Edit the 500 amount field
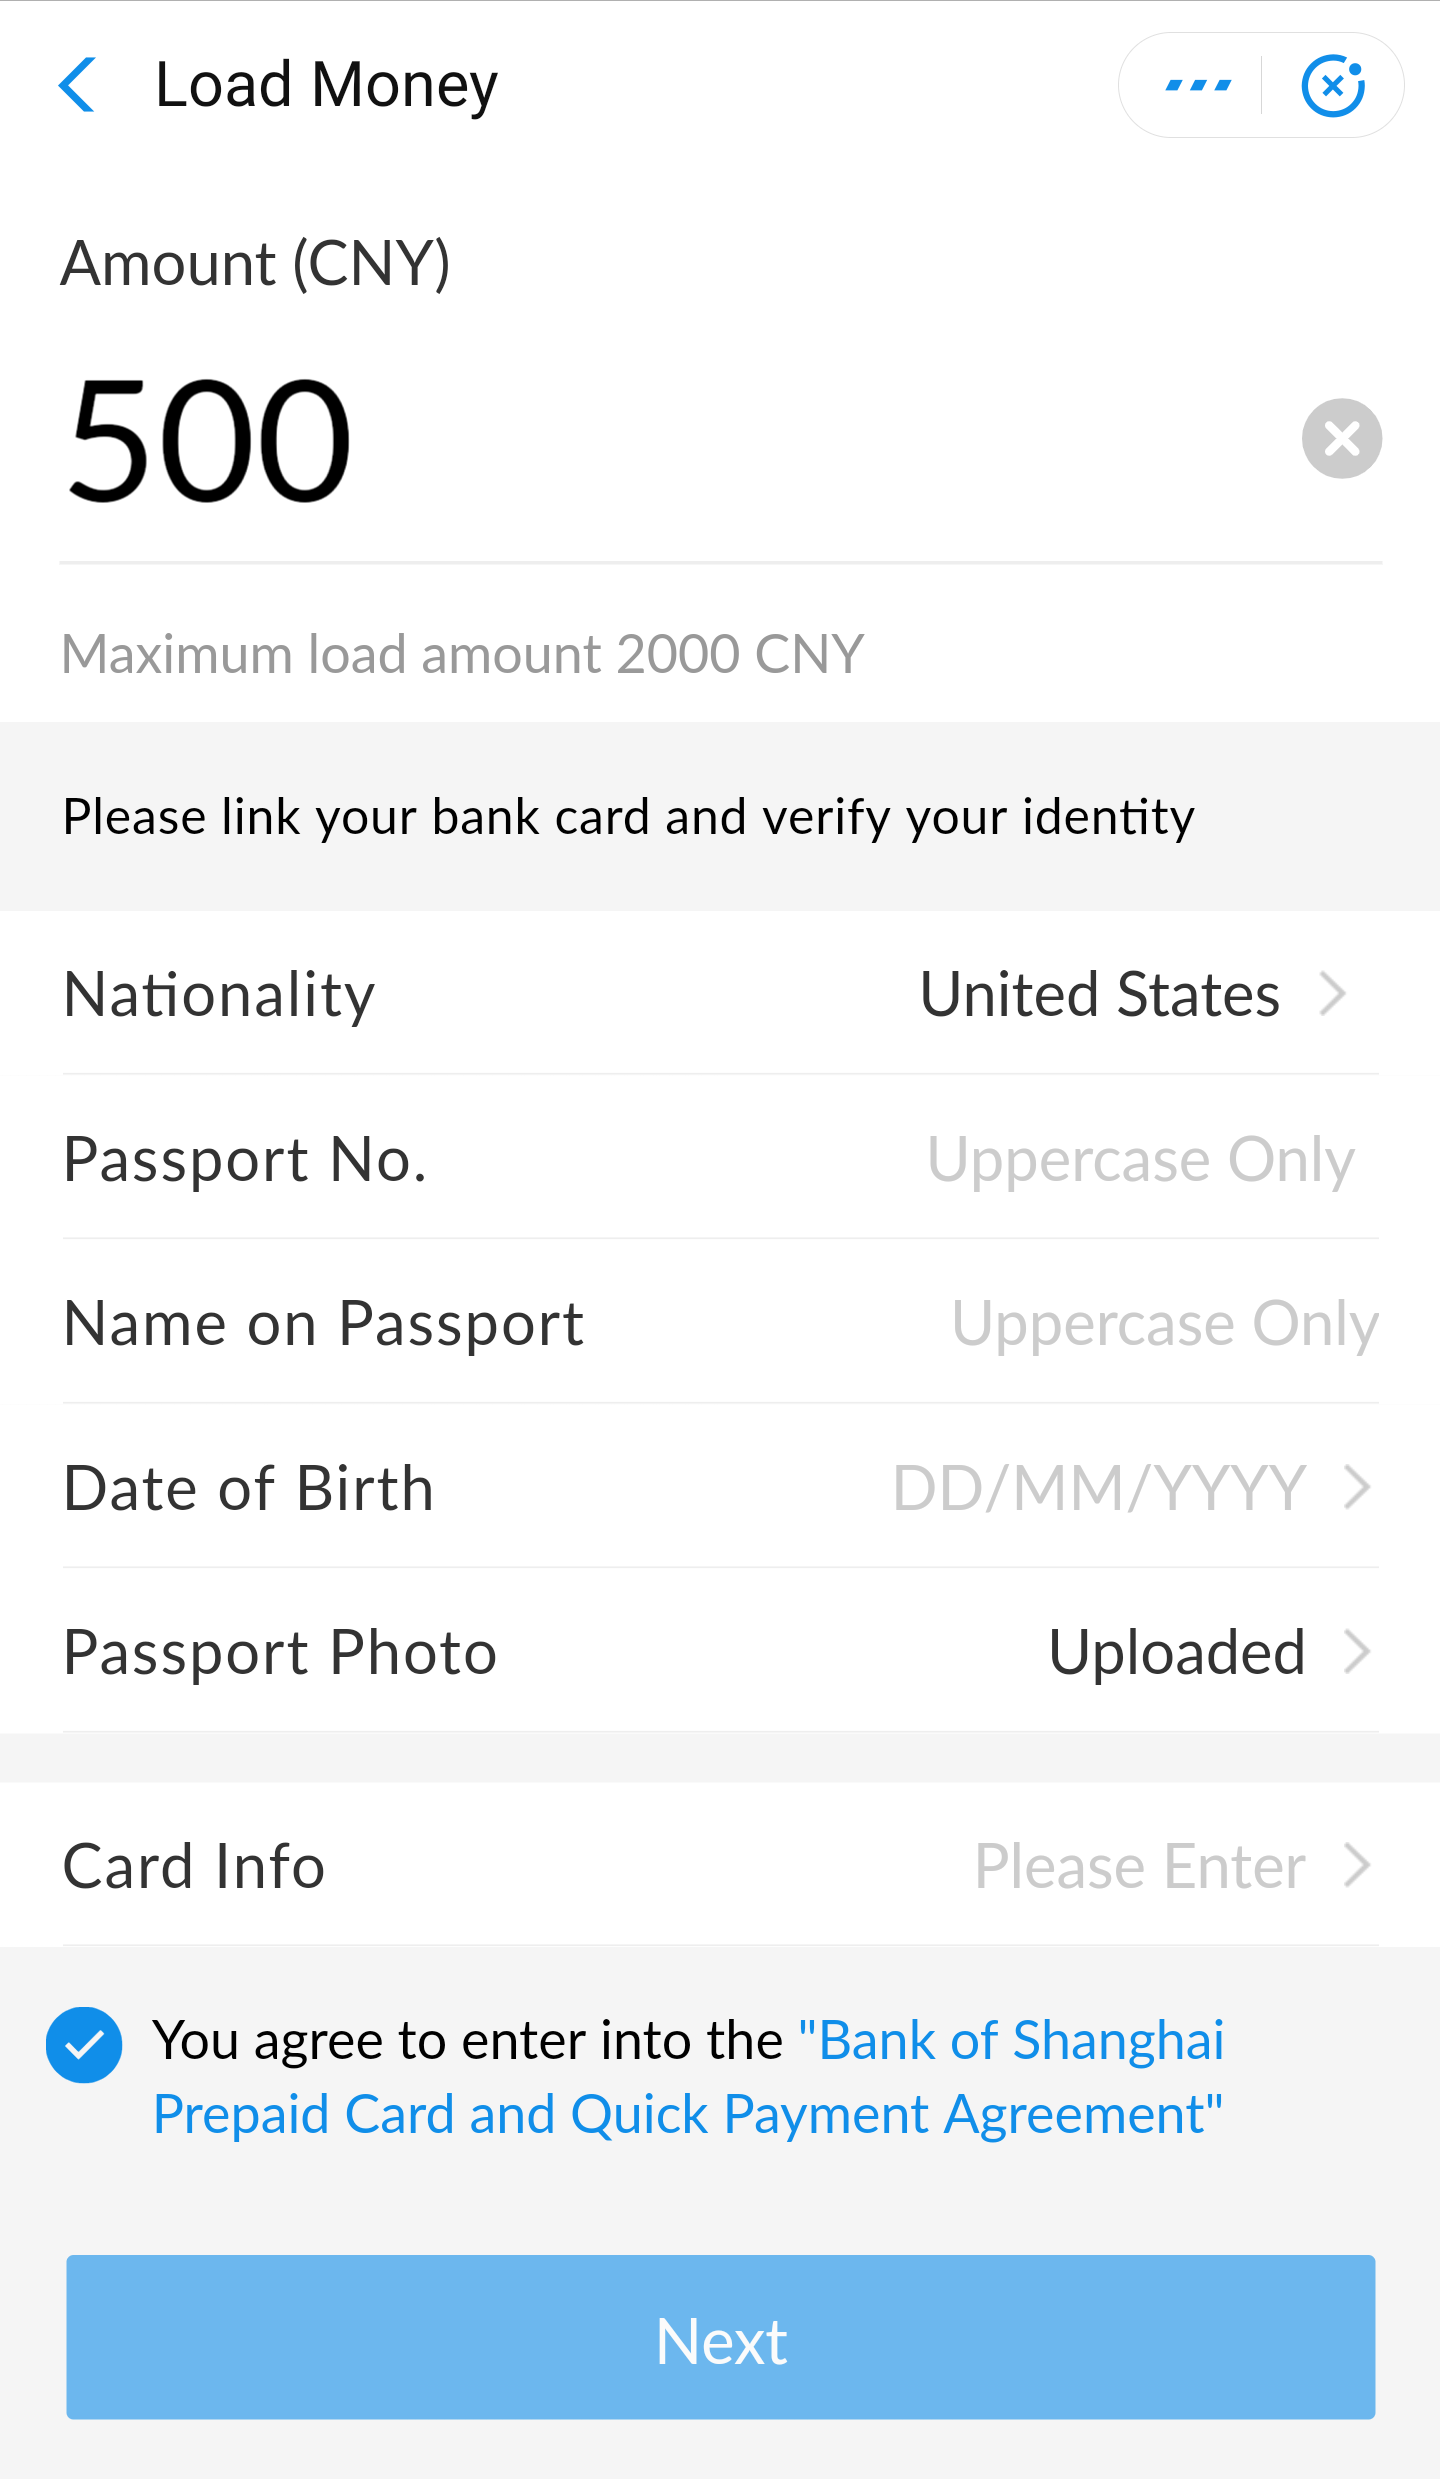Image resolution: width=1440 pixels, height=2479 pixels. (x=600, y=440)
